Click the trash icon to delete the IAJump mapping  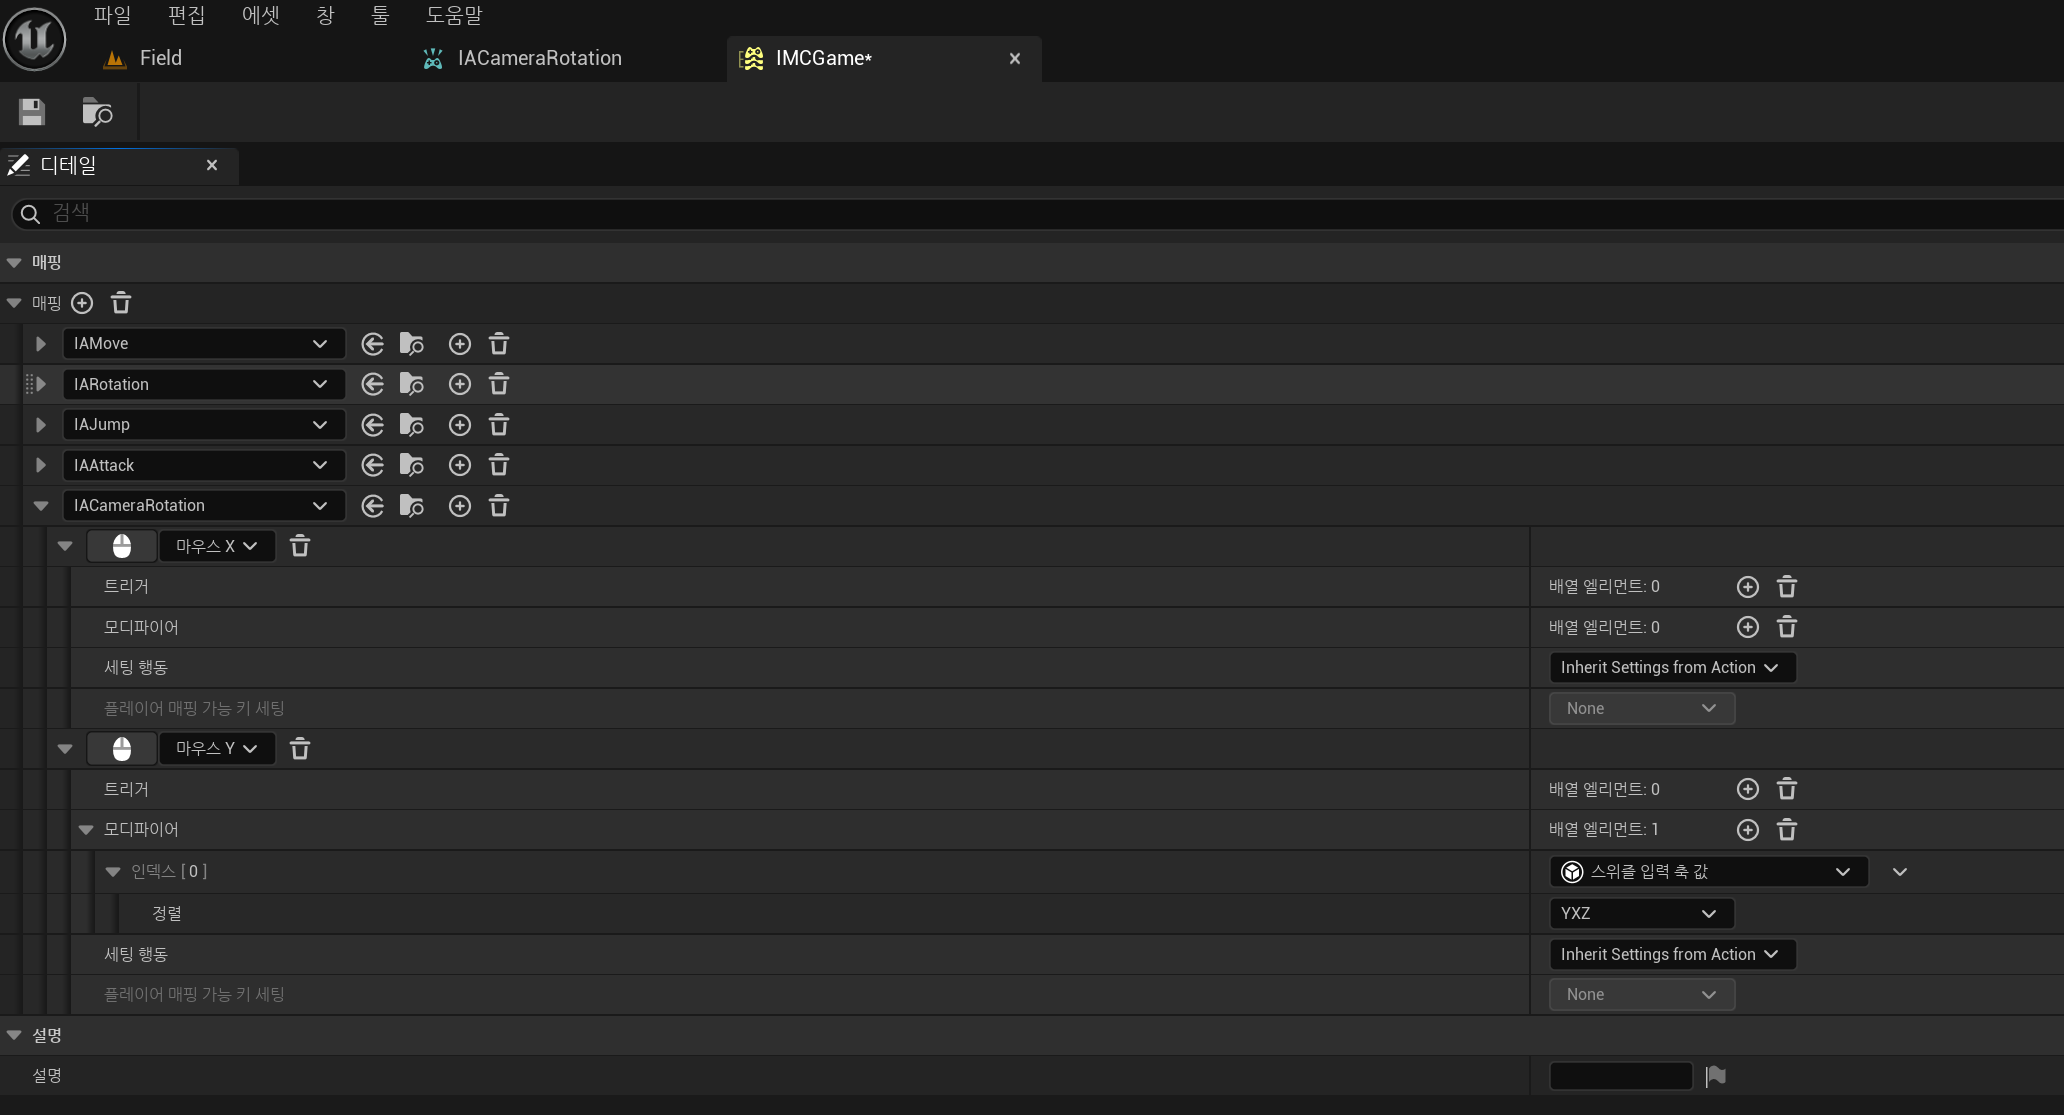pos(499,425)
